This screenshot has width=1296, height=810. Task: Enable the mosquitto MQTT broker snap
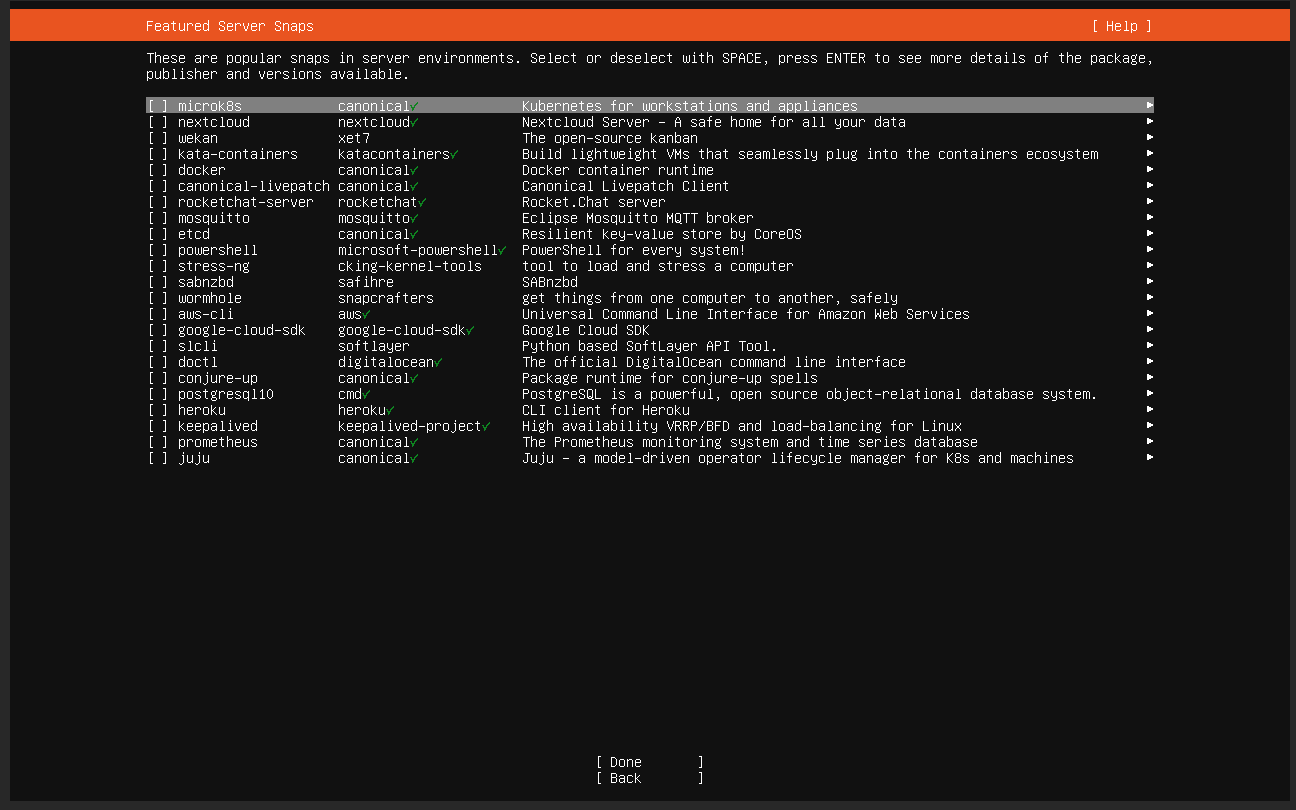[158, 217]
